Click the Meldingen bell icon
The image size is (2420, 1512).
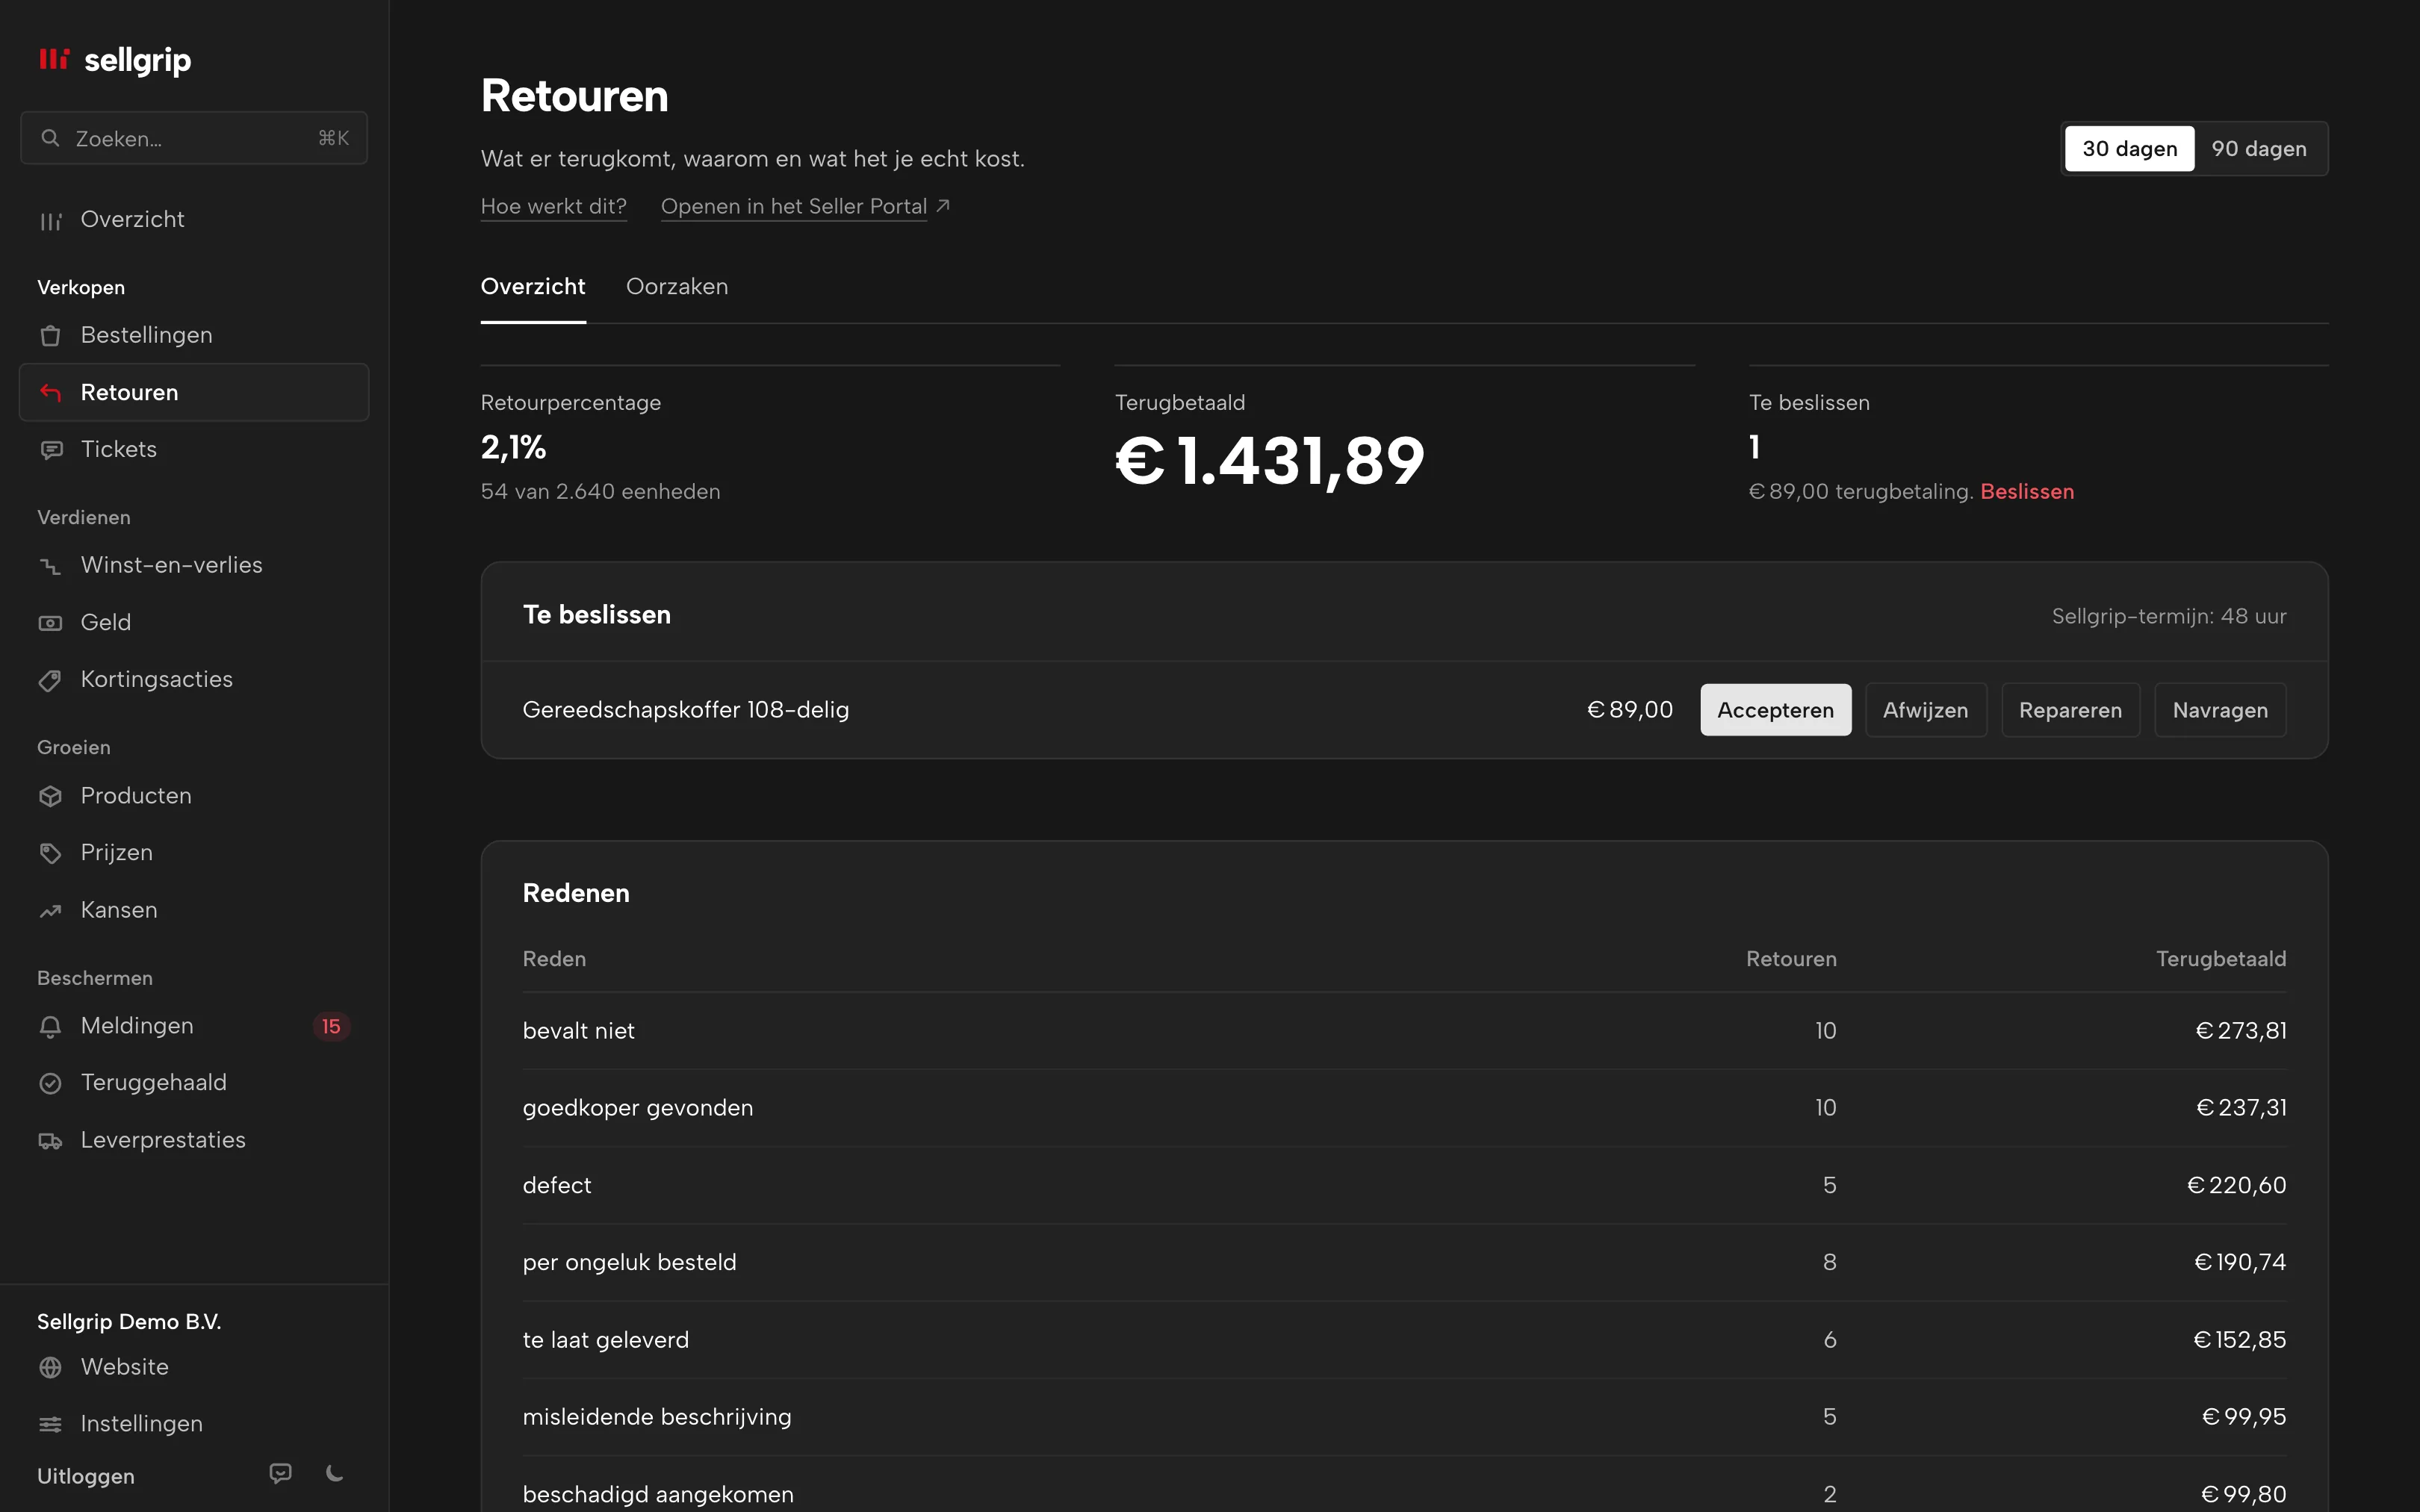(50, 1026)
